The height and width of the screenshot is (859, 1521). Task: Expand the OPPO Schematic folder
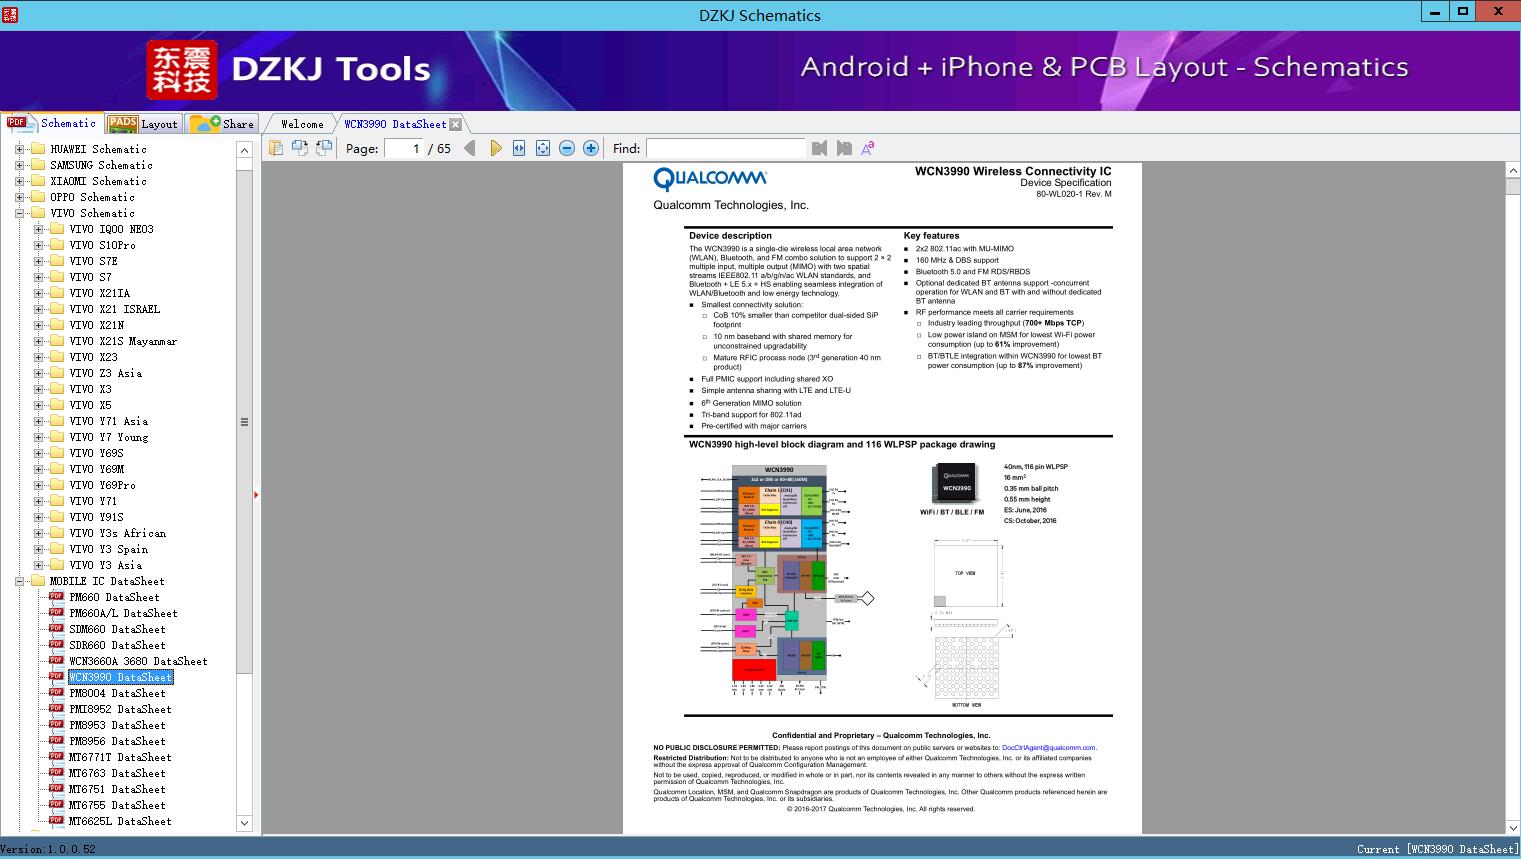click(x=19, y=197)
